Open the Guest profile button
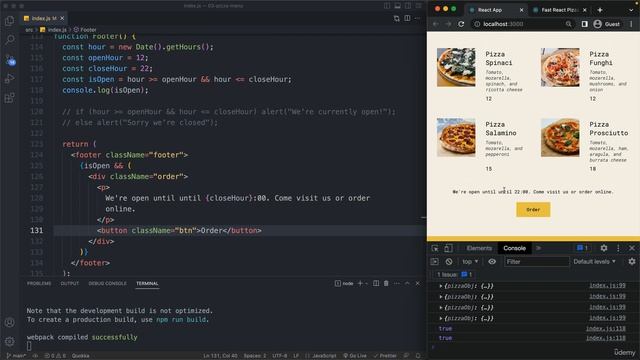The width and height of the screenshot is (640, 360). coord(607,24)
